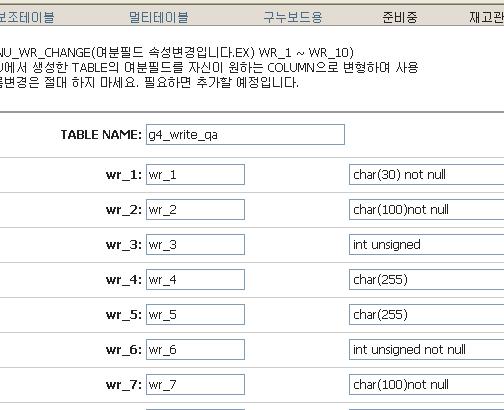Edit the int unsigned type field for wr_3
The height and width of the screenshot is (410, 504).
click(427, 244)
